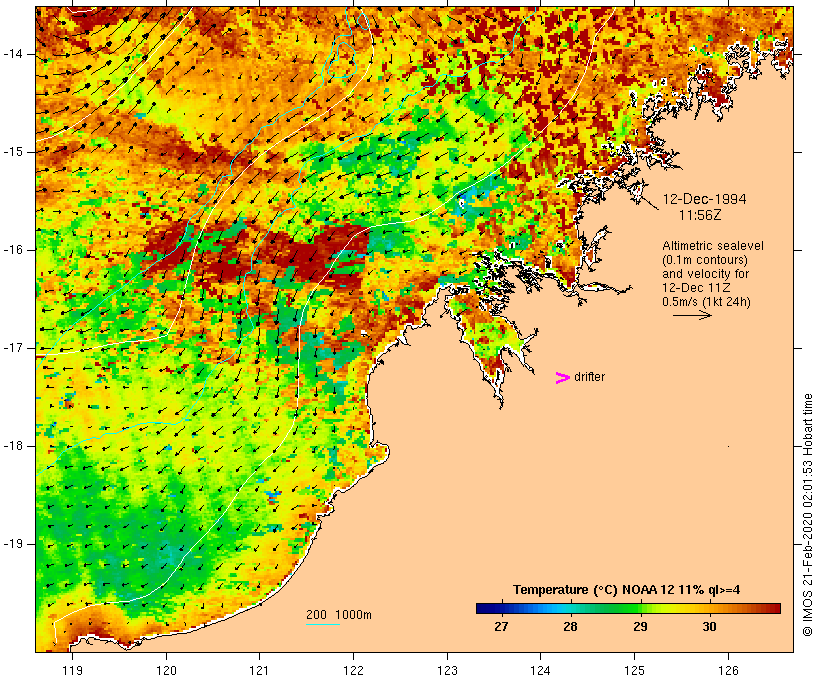Click the date label 12-Dec-1994
The image size is (820, 680).
pos(704,199)
